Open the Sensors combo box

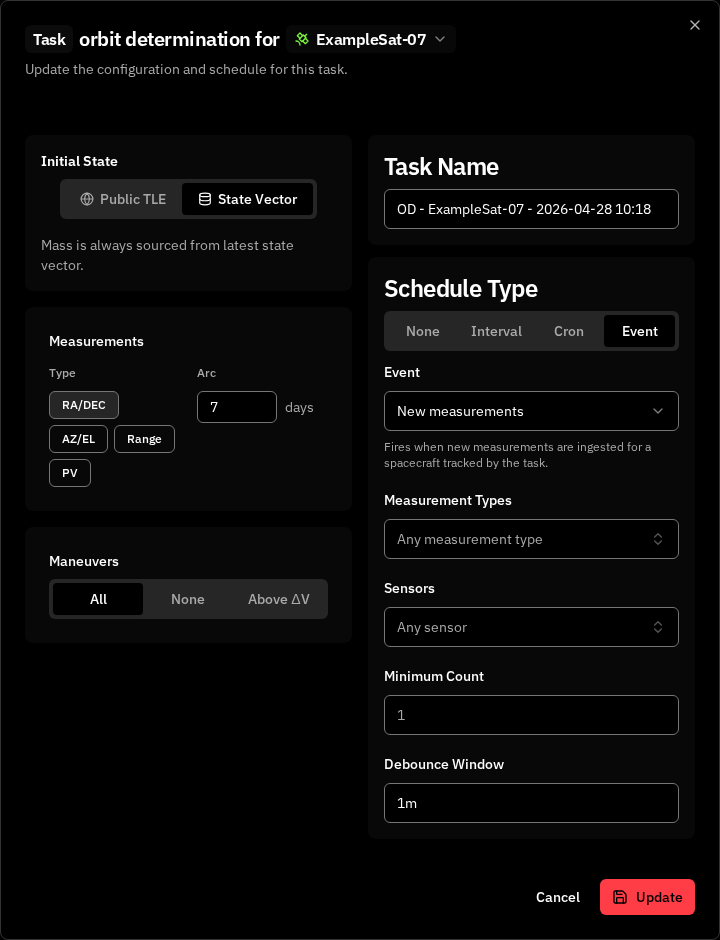(x=531, y=627)
